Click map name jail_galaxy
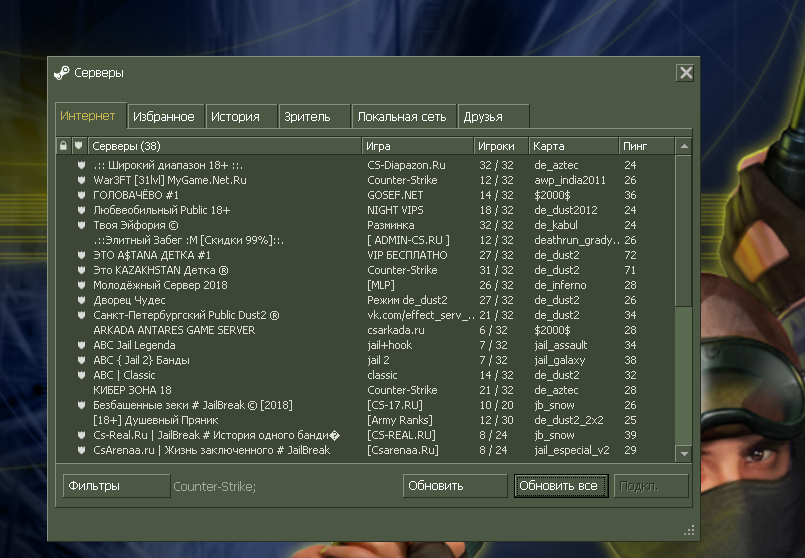The width and height of the screenshot is (805, 558). click(560, 360)
